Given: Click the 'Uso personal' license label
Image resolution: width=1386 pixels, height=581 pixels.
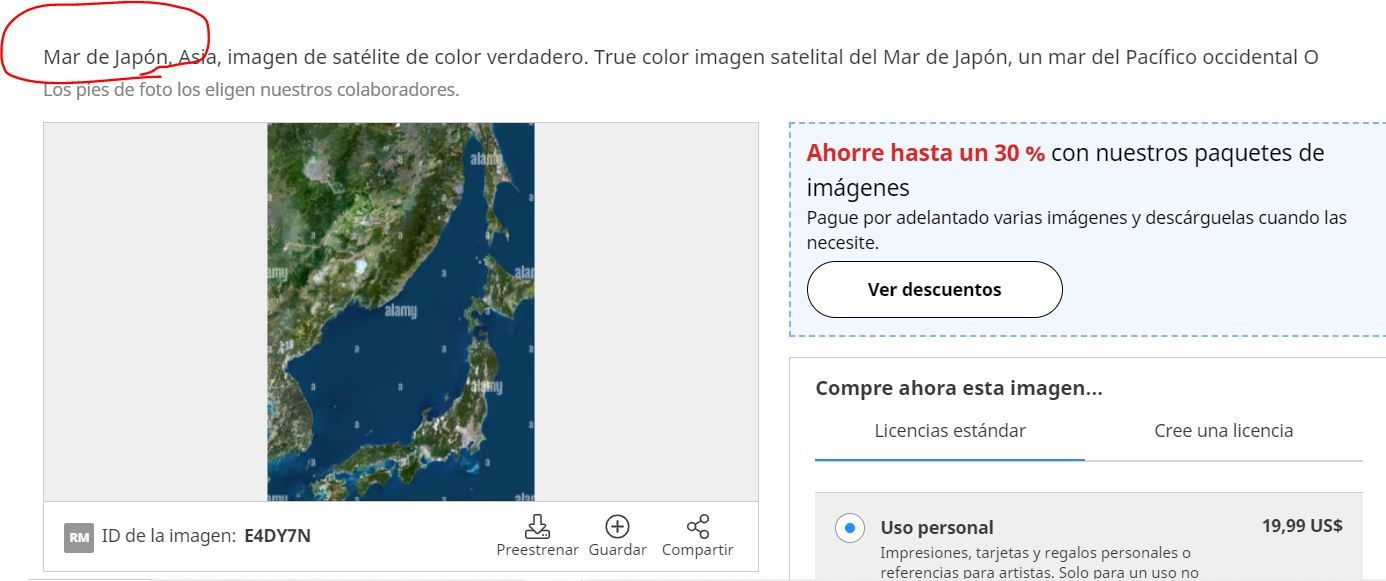Looking at the screenshot, I should (937, 528).
